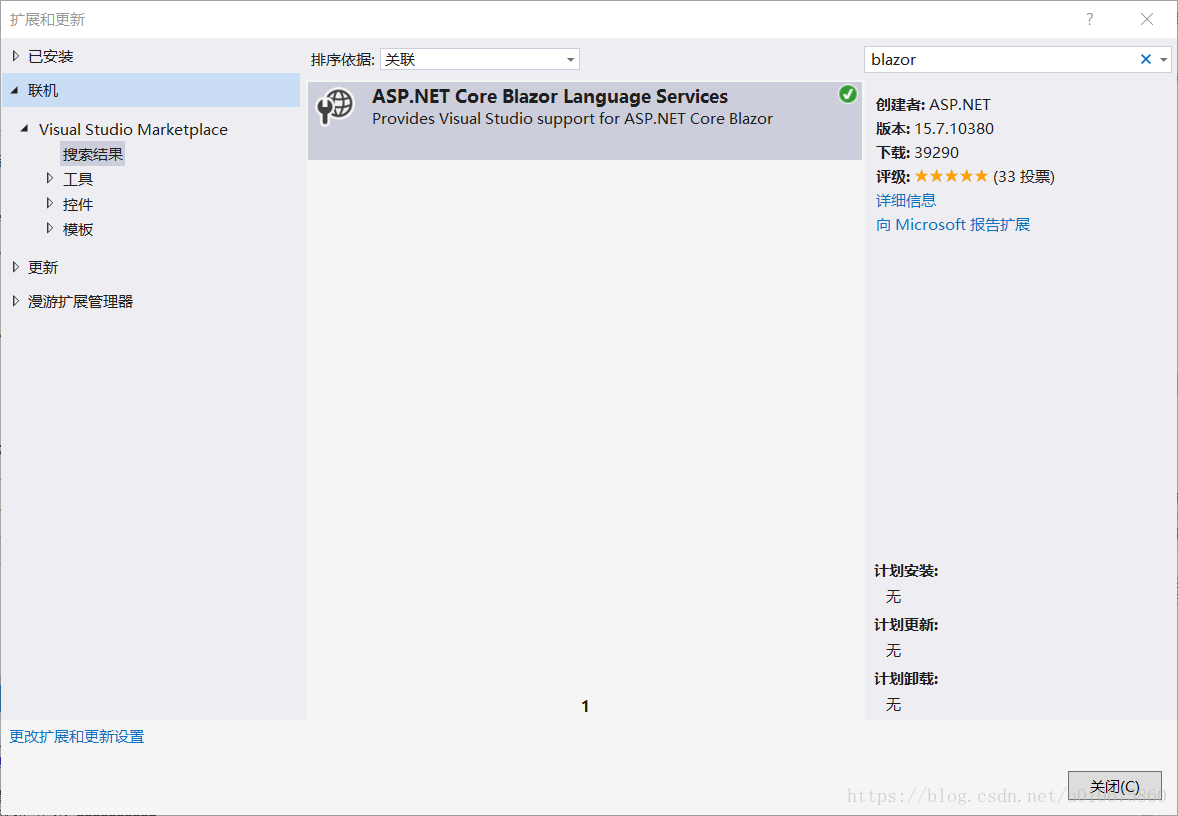Click the 计划更新 heading
This screenshot has width=1178, height=816.
click(906, 625)
